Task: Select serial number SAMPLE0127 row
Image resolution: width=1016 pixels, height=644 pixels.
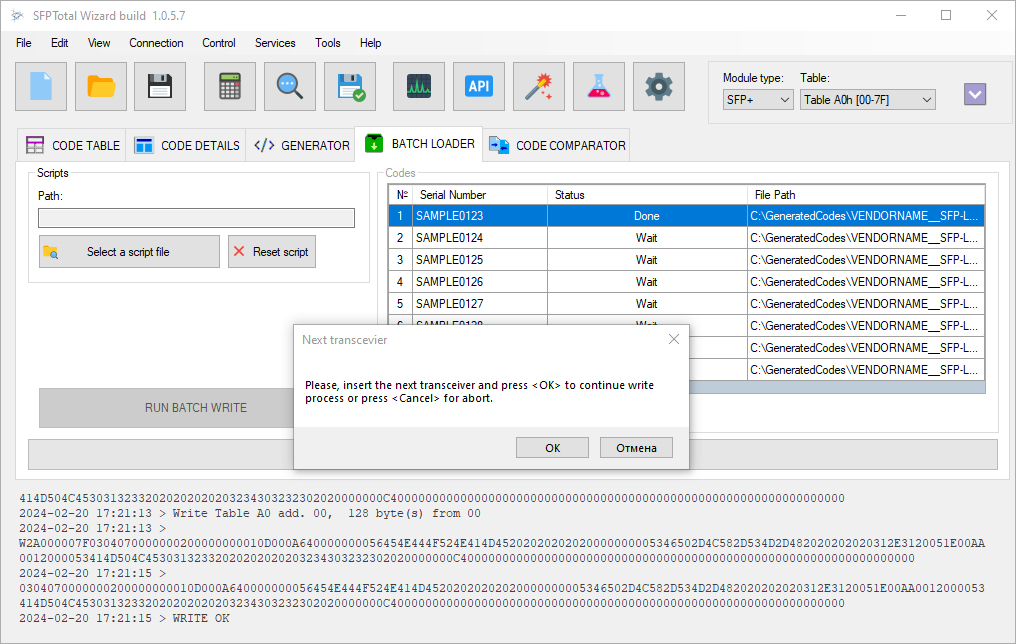Action: [x=687, y=304]
